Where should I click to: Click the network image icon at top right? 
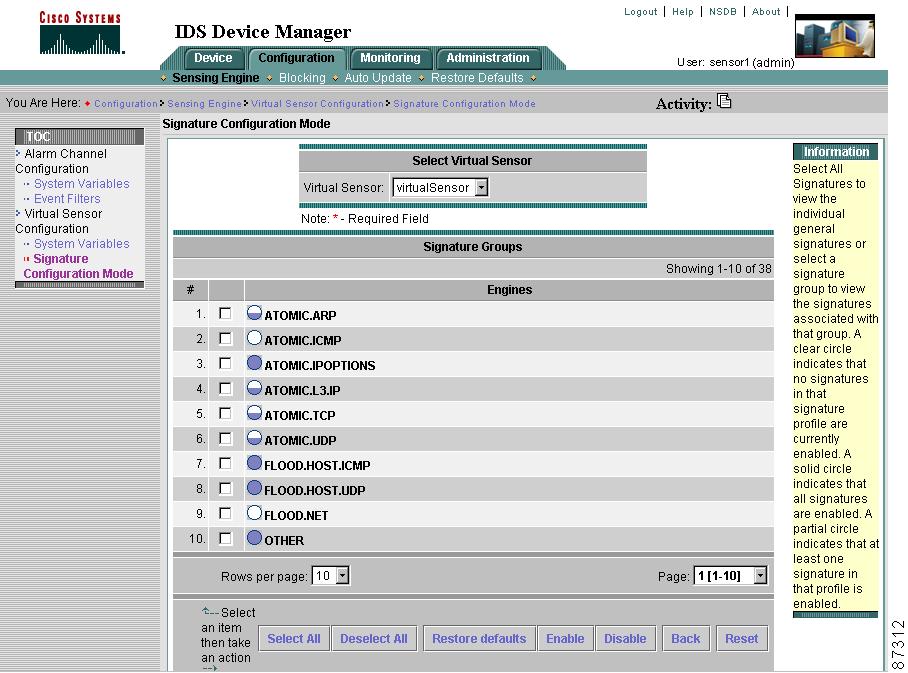point(834,37)
